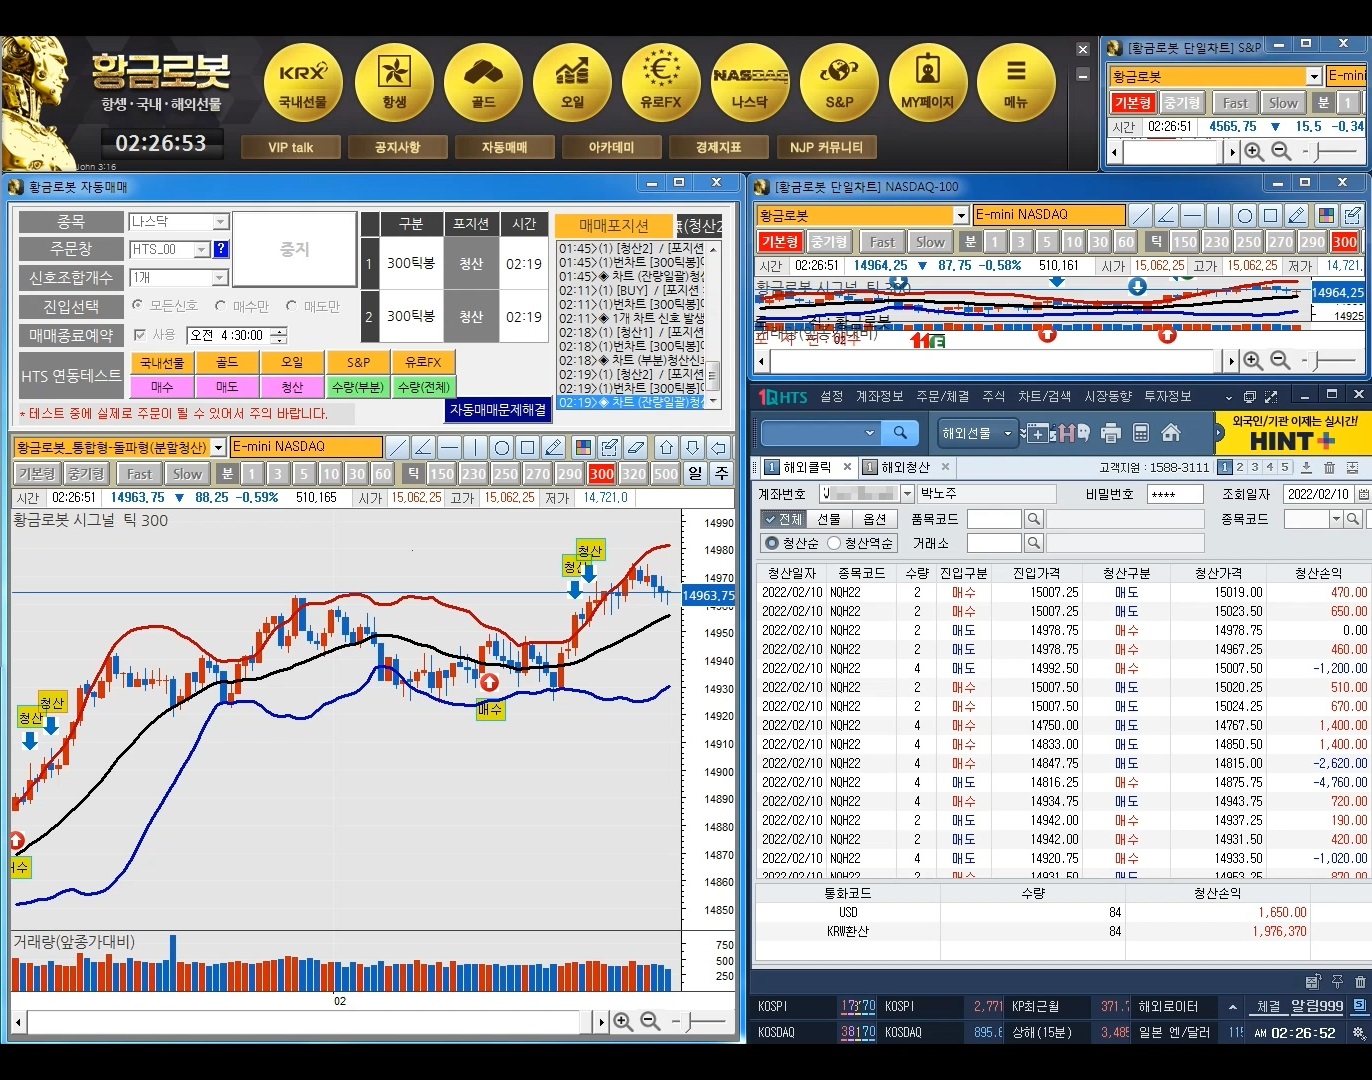Open the NASDAQ 나스닥 round gold button

click(x=750, y=83)
